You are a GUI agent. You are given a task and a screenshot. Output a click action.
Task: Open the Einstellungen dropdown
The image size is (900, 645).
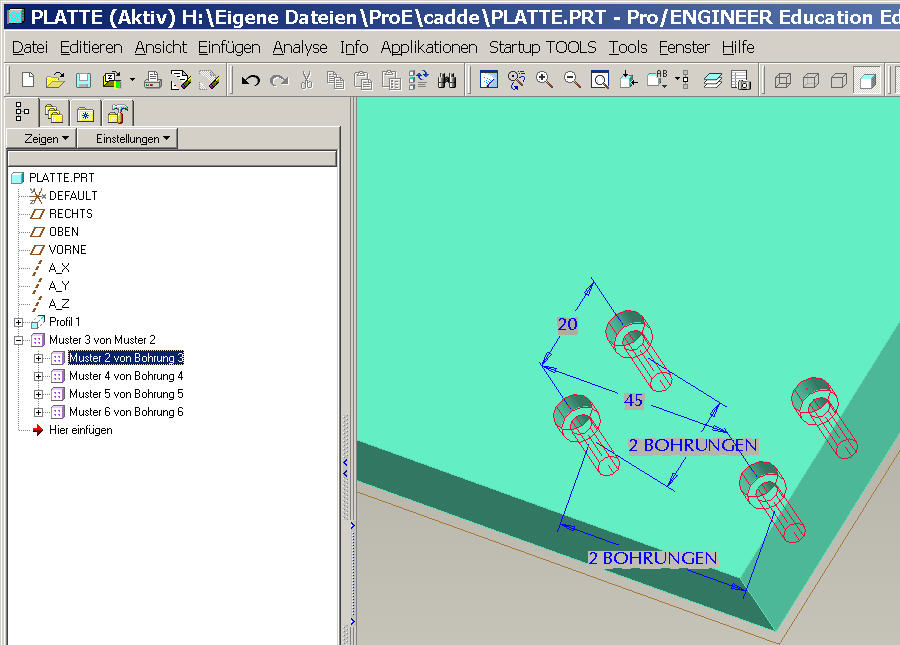tap(128, 138)
